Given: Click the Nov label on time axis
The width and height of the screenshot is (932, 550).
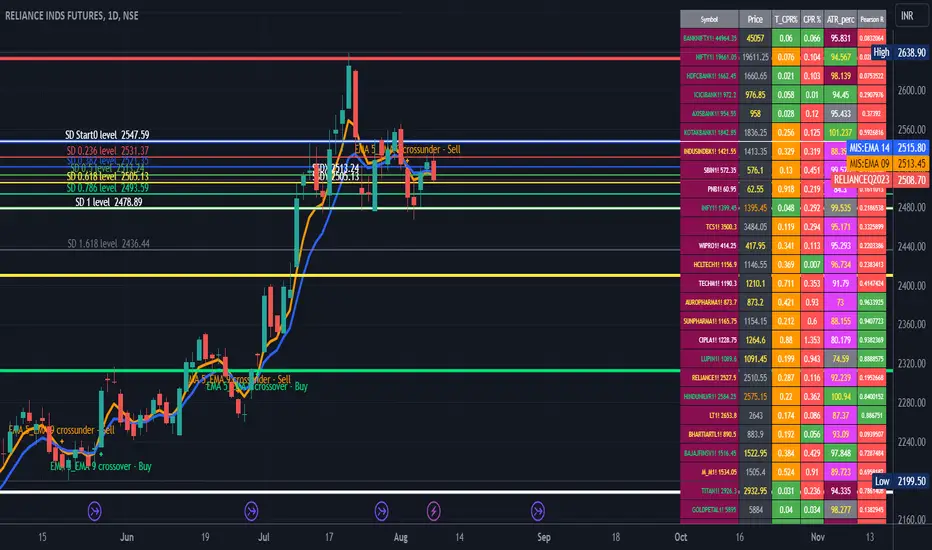Looking at the screenshot, I should (818, 537).
